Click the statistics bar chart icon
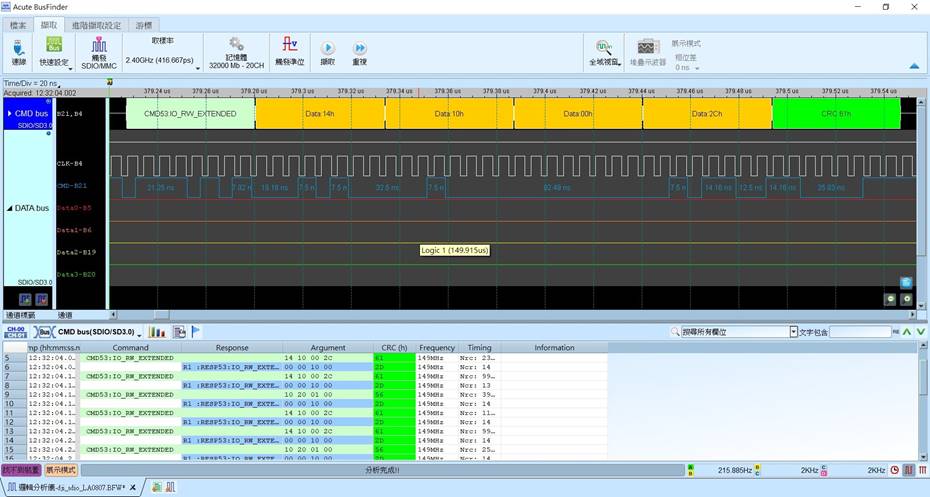This screenshot has width=930, height=497. pos(157,331)
